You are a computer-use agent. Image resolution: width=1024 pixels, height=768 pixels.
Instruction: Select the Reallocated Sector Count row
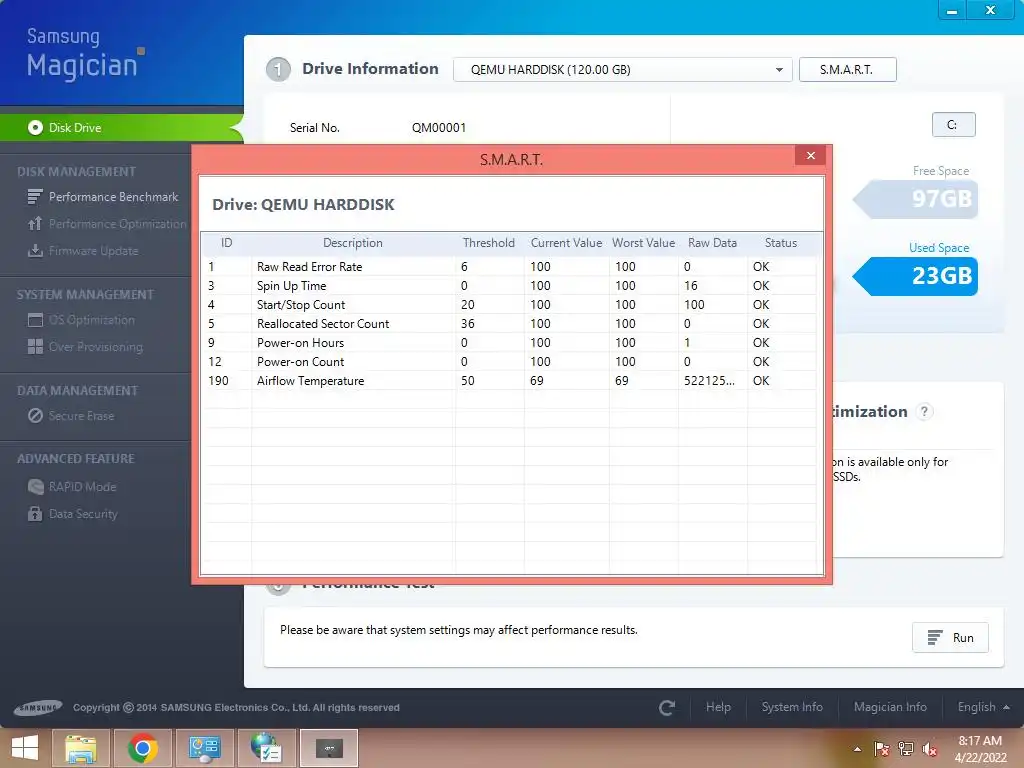[x=509, y=323]
